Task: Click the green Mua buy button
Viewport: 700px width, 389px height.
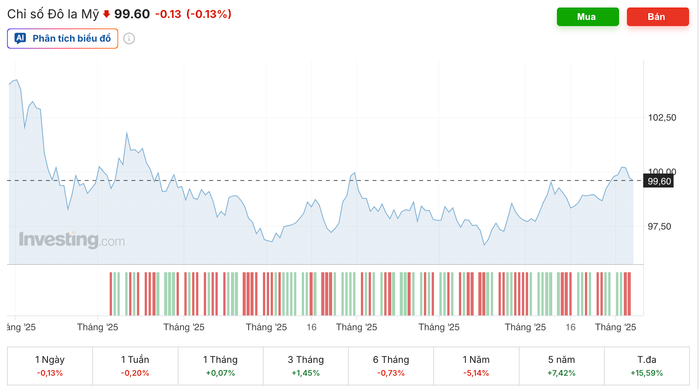Action: point(588,17)
